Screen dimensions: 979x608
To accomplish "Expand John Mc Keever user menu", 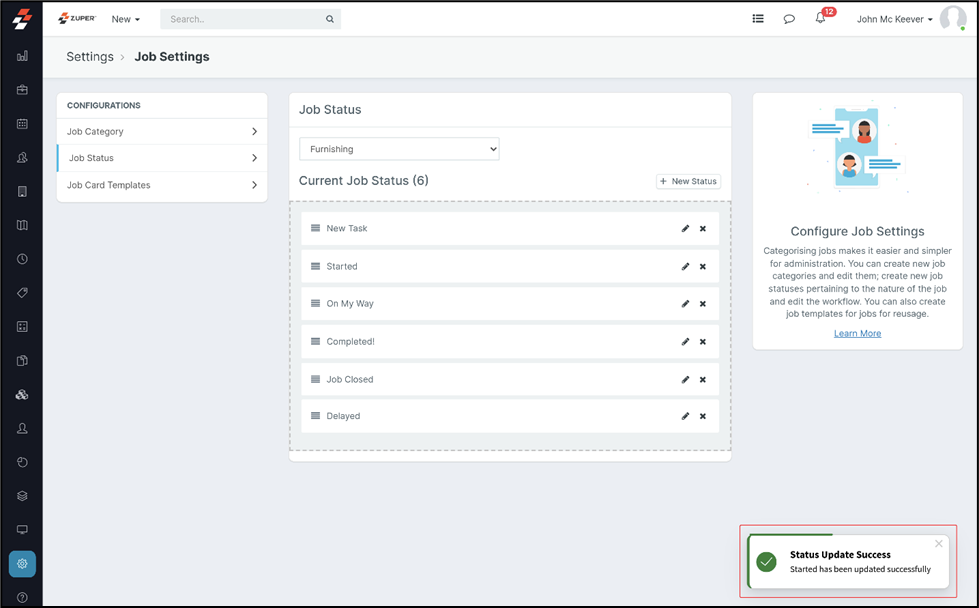I will tap(894, 19).
